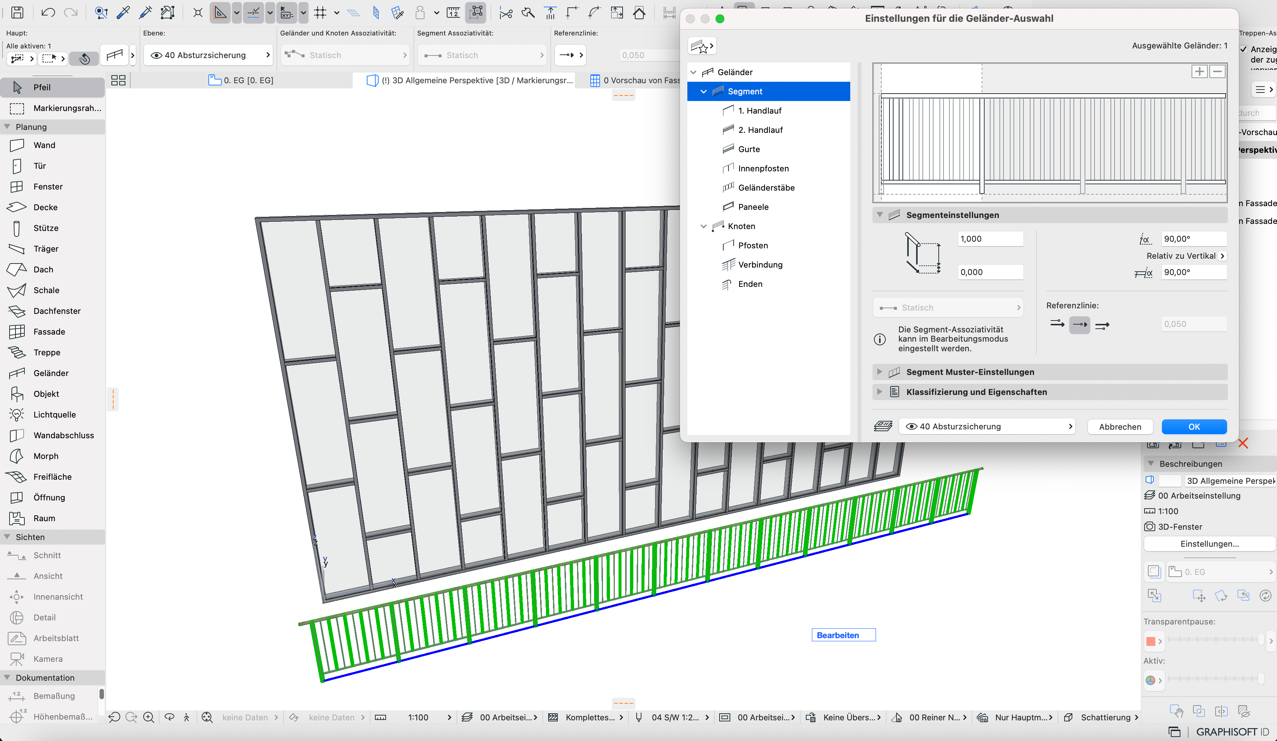
Task: Click plus button above railing preview
Action: coord(1199,72)
